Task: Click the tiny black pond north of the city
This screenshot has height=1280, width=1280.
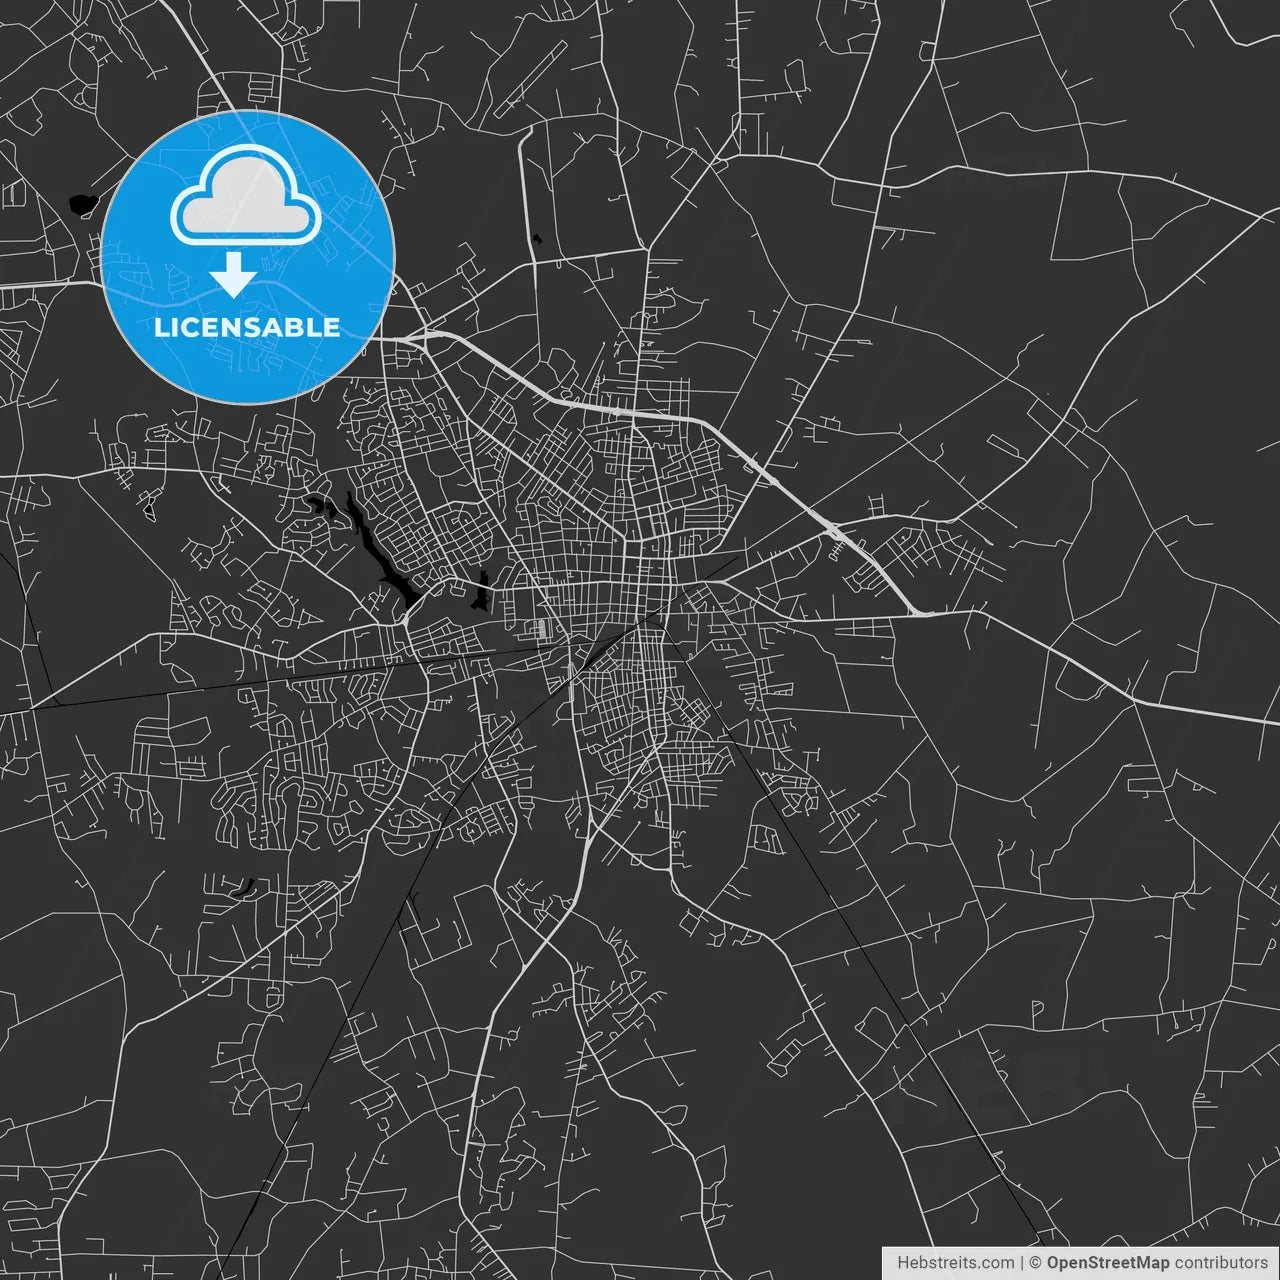Action: click(x=537, y=238)
